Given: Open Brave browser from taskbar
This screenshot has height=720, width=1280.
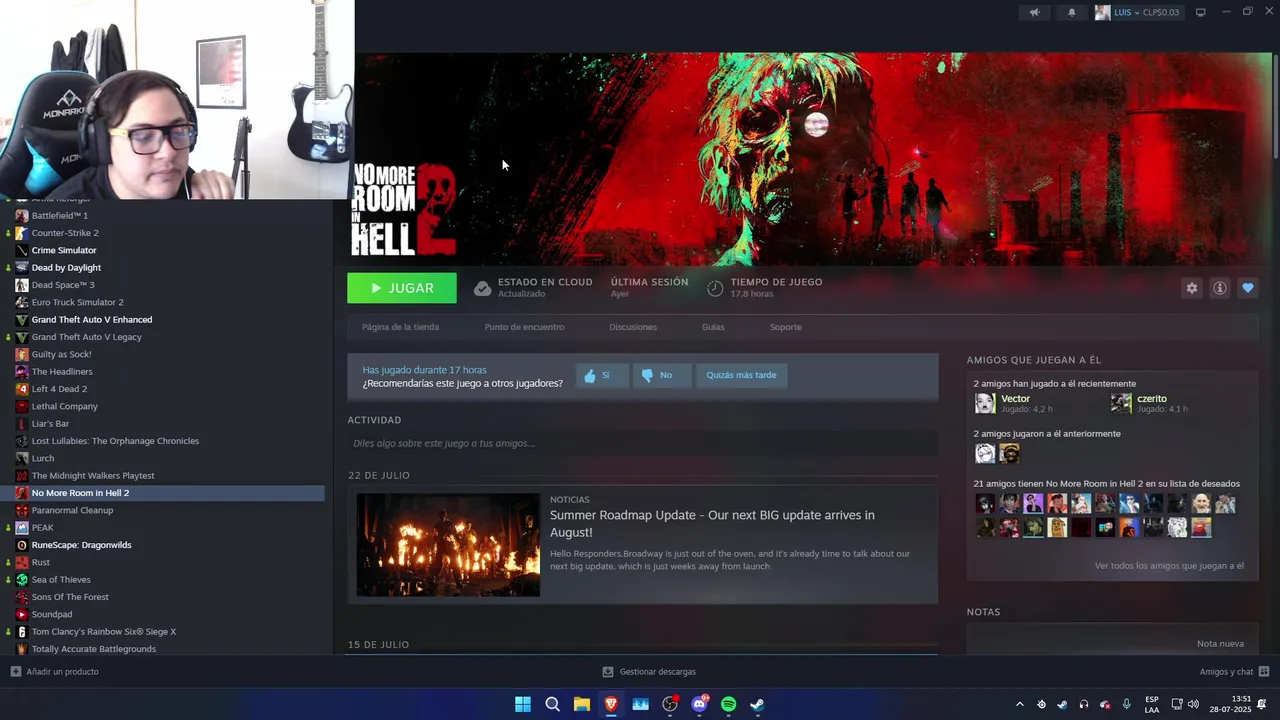Looking at the screenshot, I should [611, 704].
